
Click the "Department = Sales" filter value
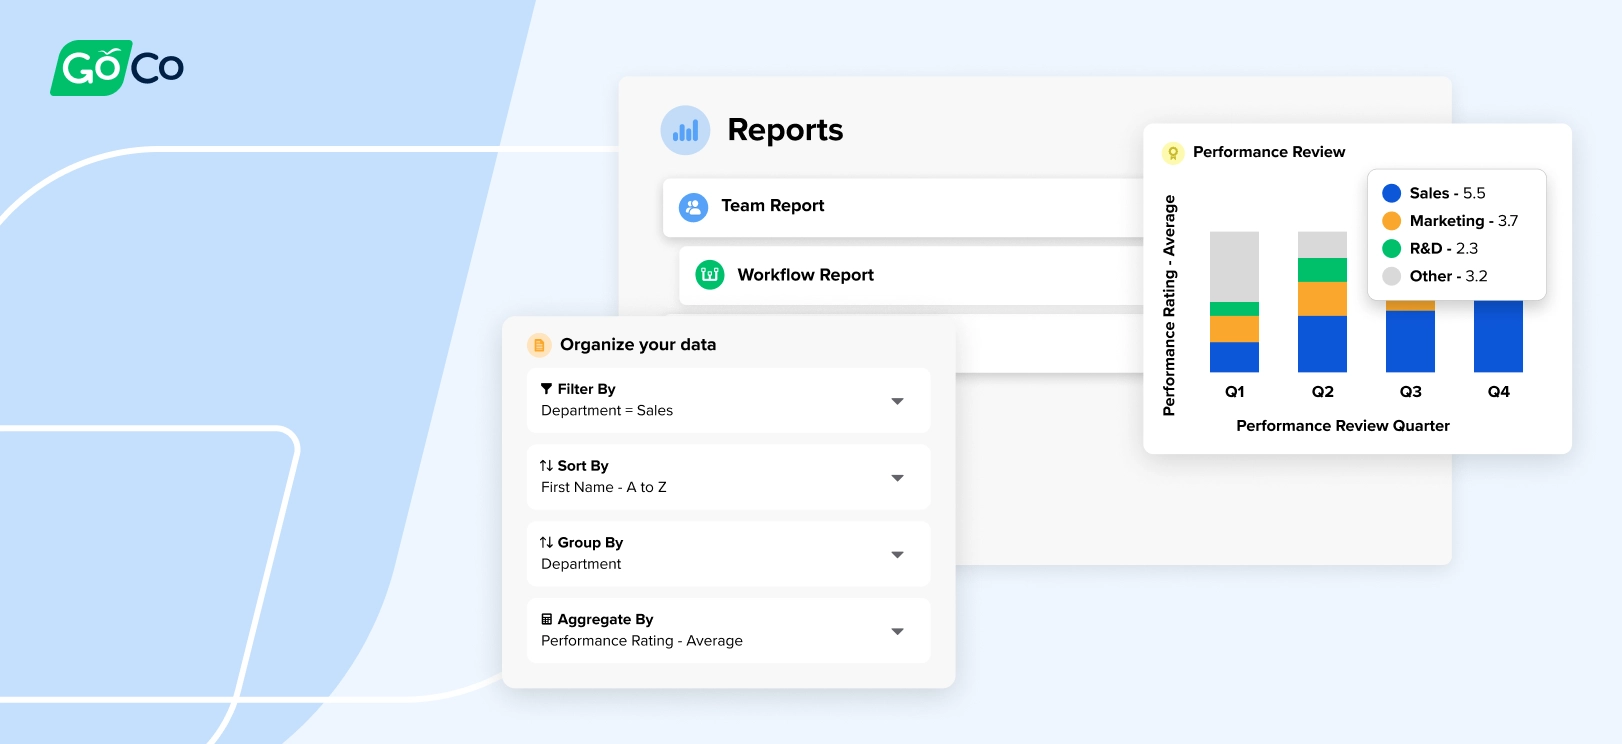607,411
